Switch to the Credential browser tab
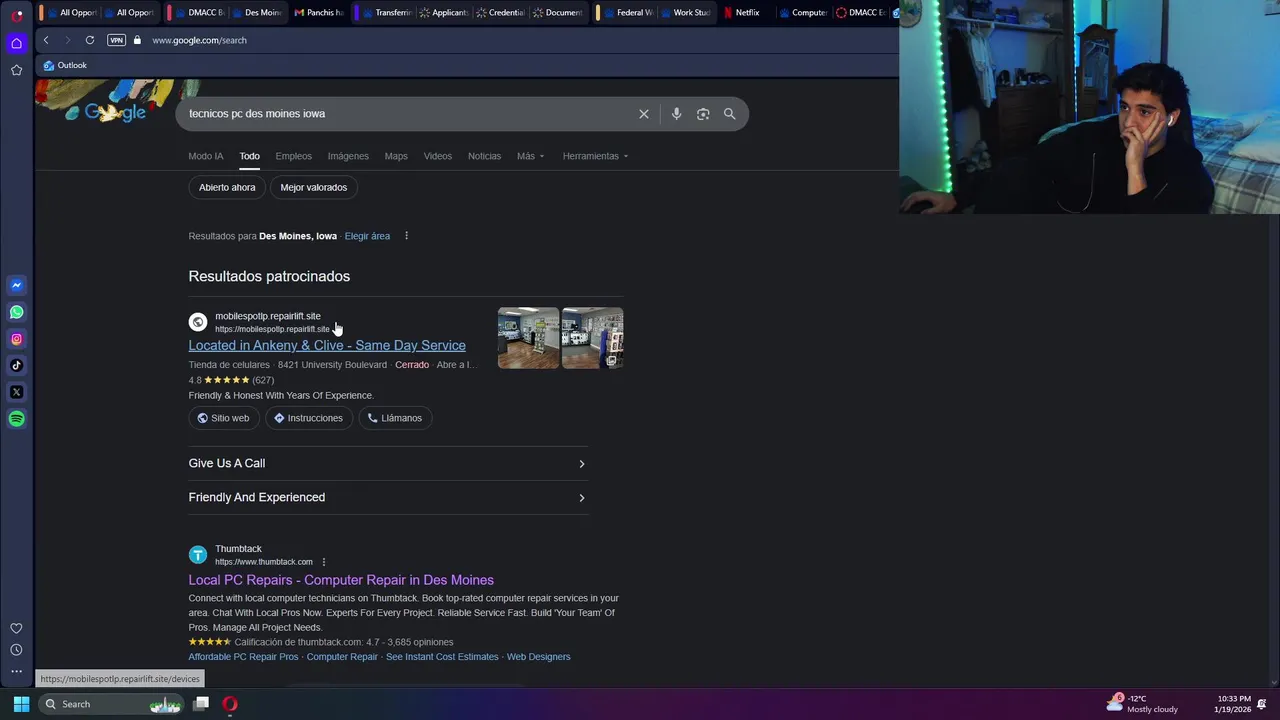The width and height of the screenshot is (1280, 720). coord(500,13)
